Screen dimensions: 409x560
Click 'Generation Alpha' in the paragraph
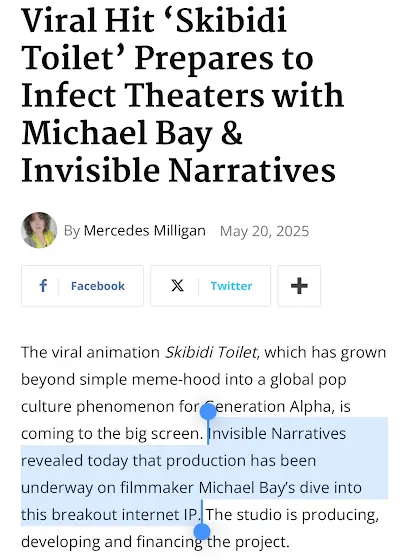point(269,406)
